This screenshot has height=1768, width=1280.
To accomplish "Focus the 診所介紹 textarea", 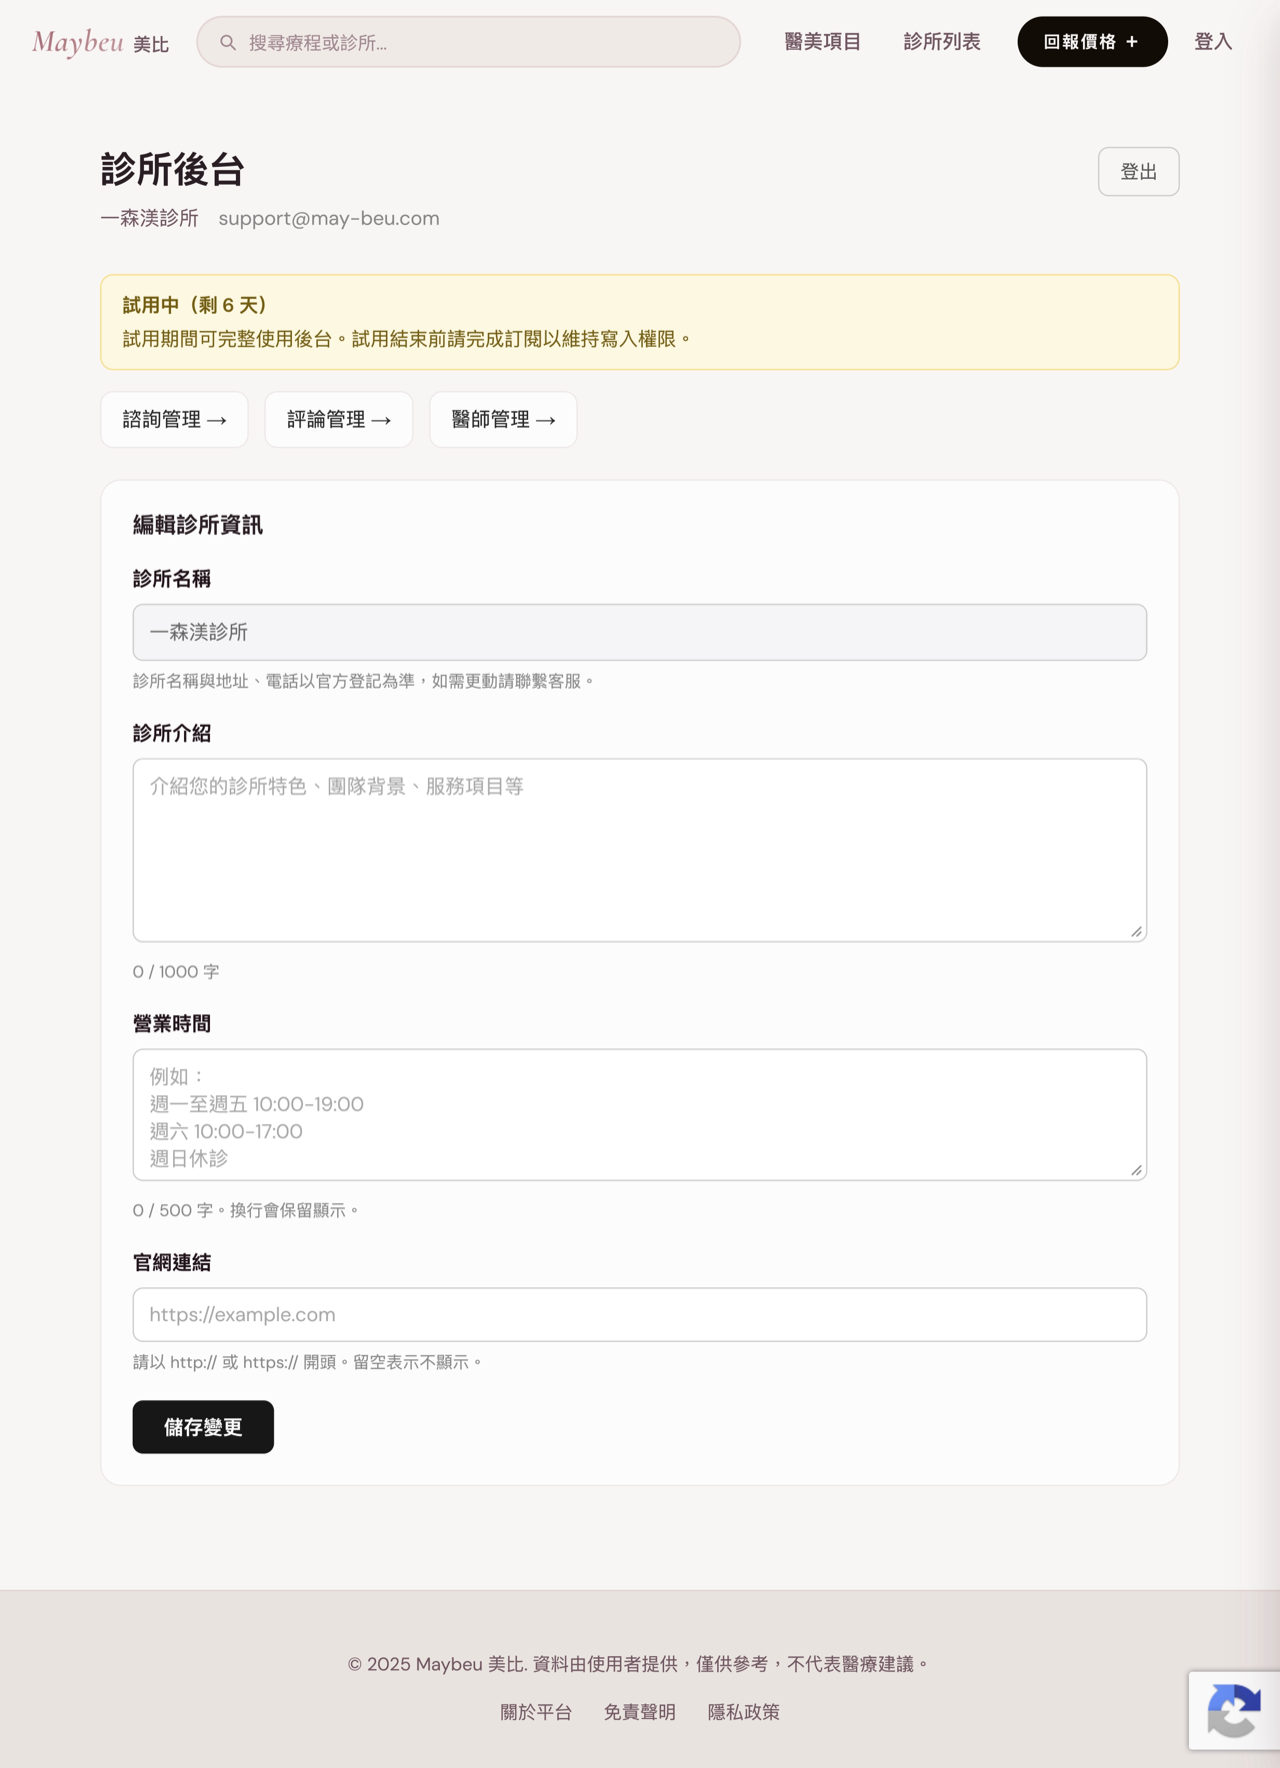I will [640, 850].
